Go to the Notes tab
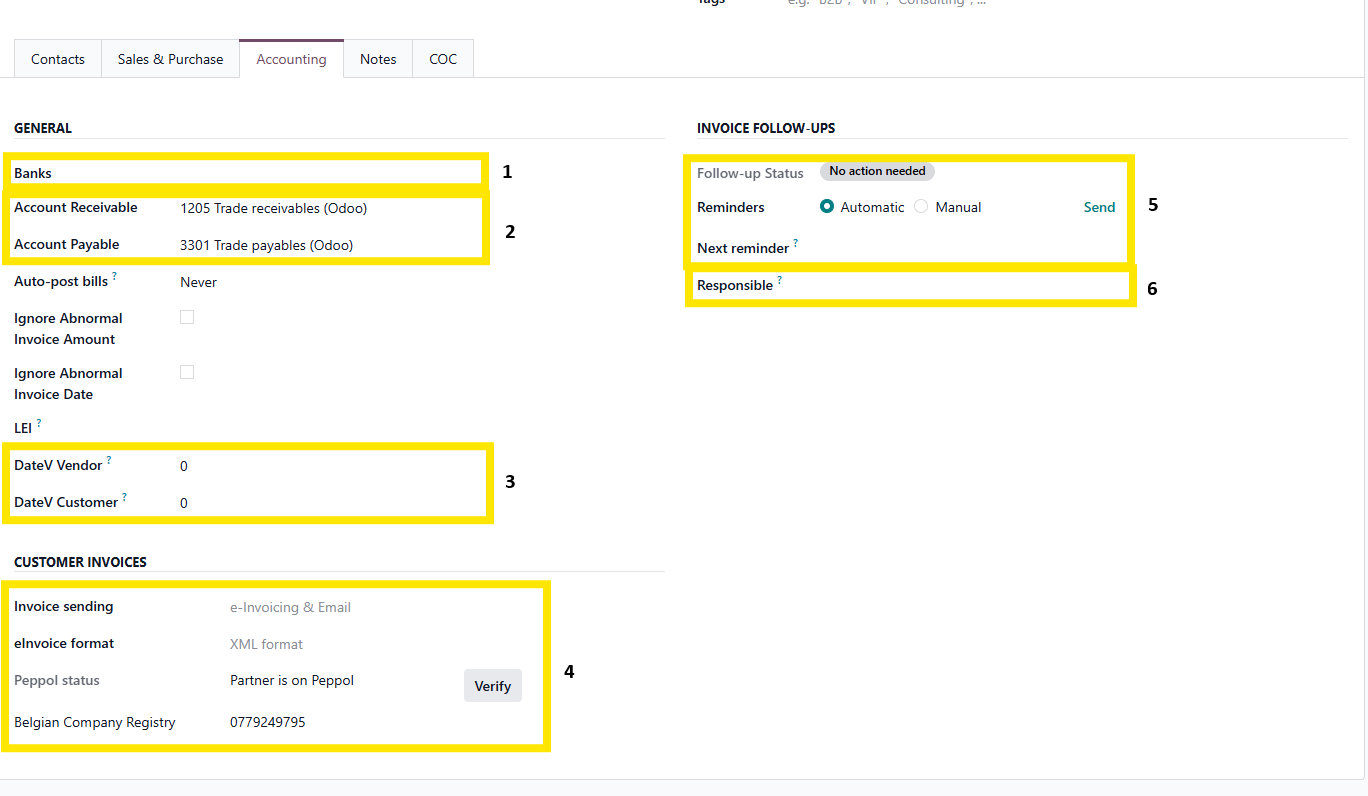Viewport: 1368px width, 796px height. point(378,60)
